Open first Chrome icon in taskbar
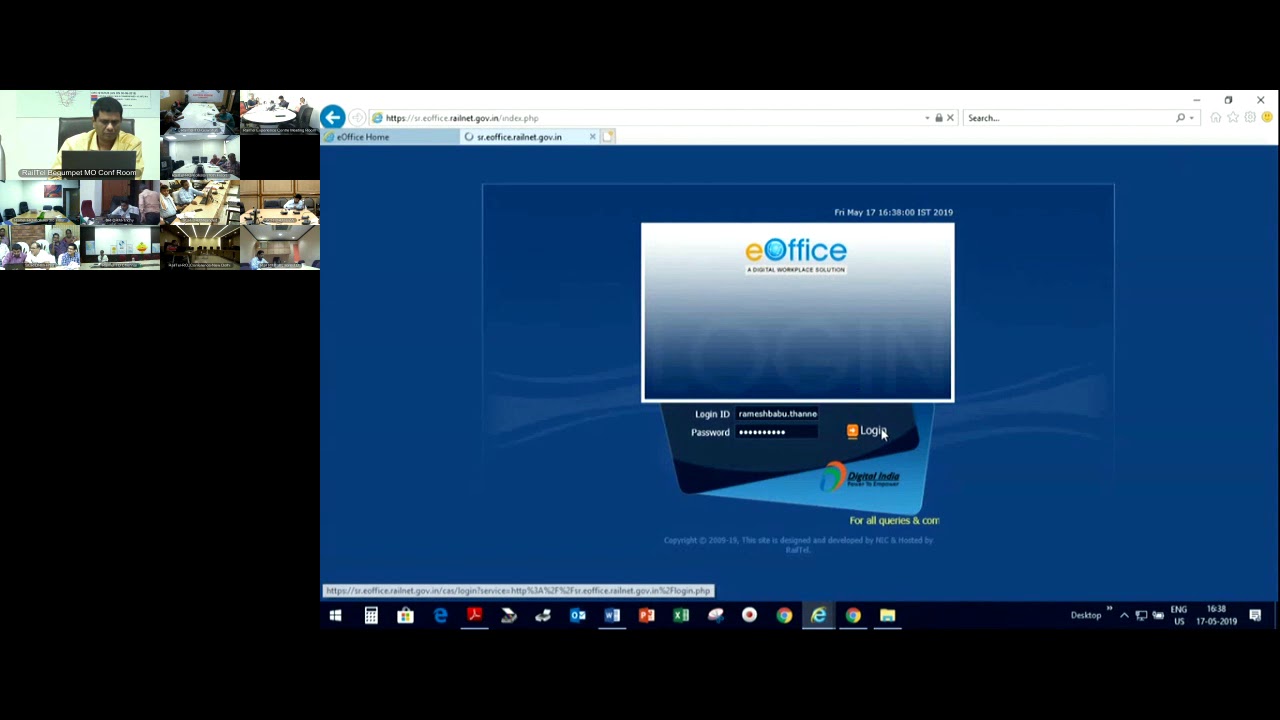 point(784,615)
